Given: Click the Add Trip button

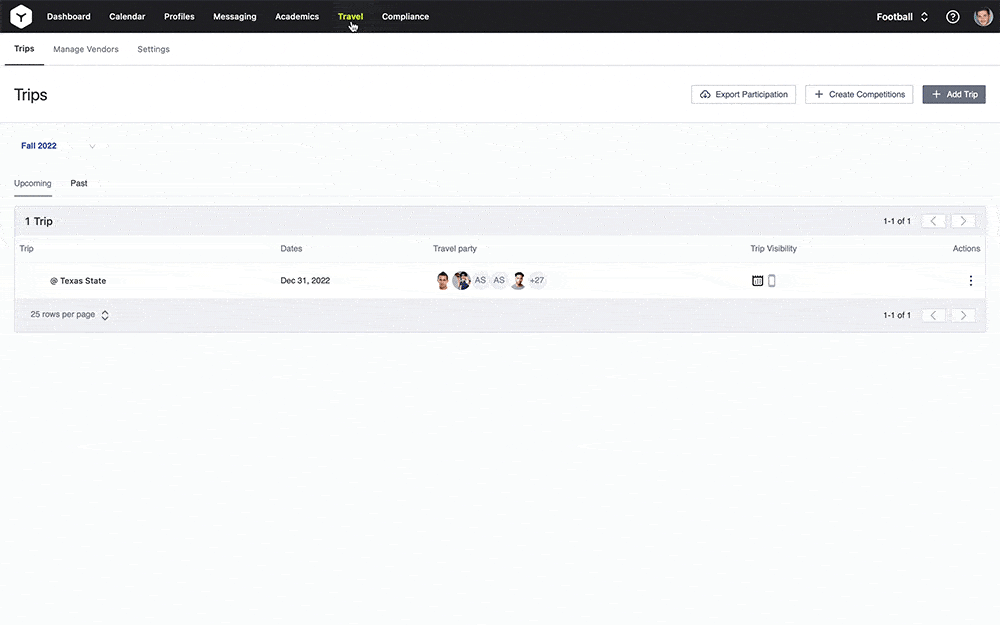Looking at the screenshot, I should [954, 94].
